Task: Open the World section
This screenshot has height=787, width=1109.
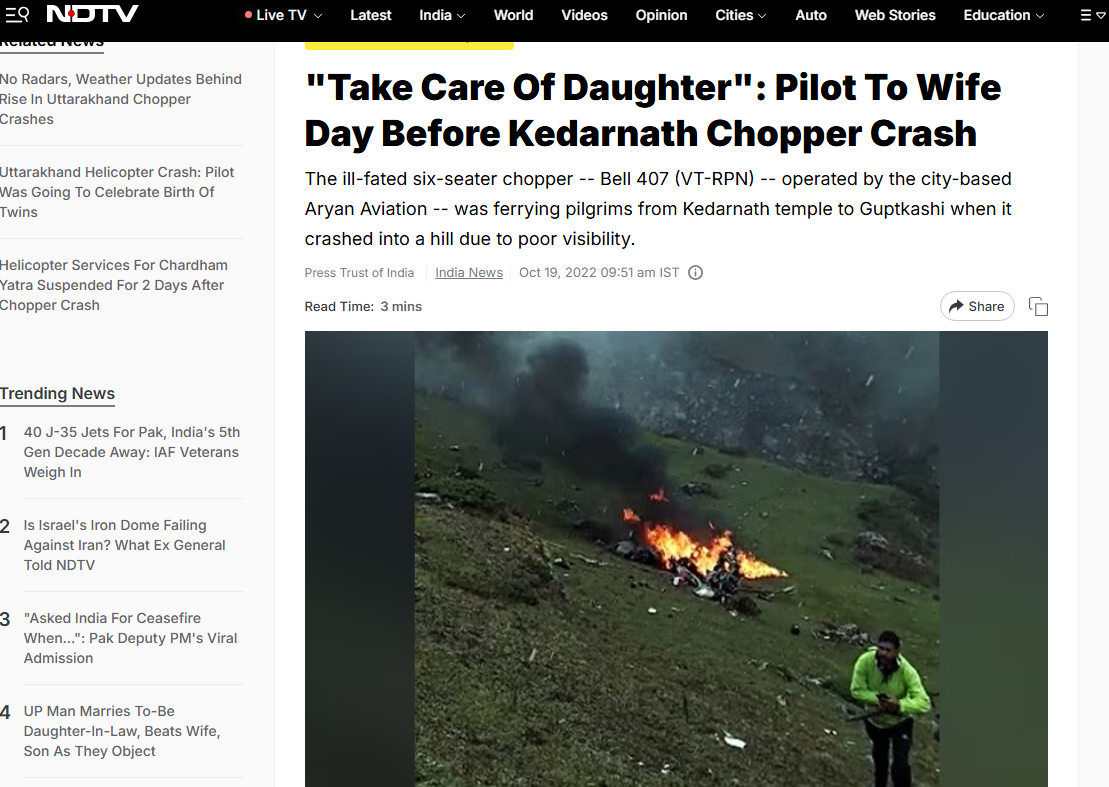Action: pos(513,15)
